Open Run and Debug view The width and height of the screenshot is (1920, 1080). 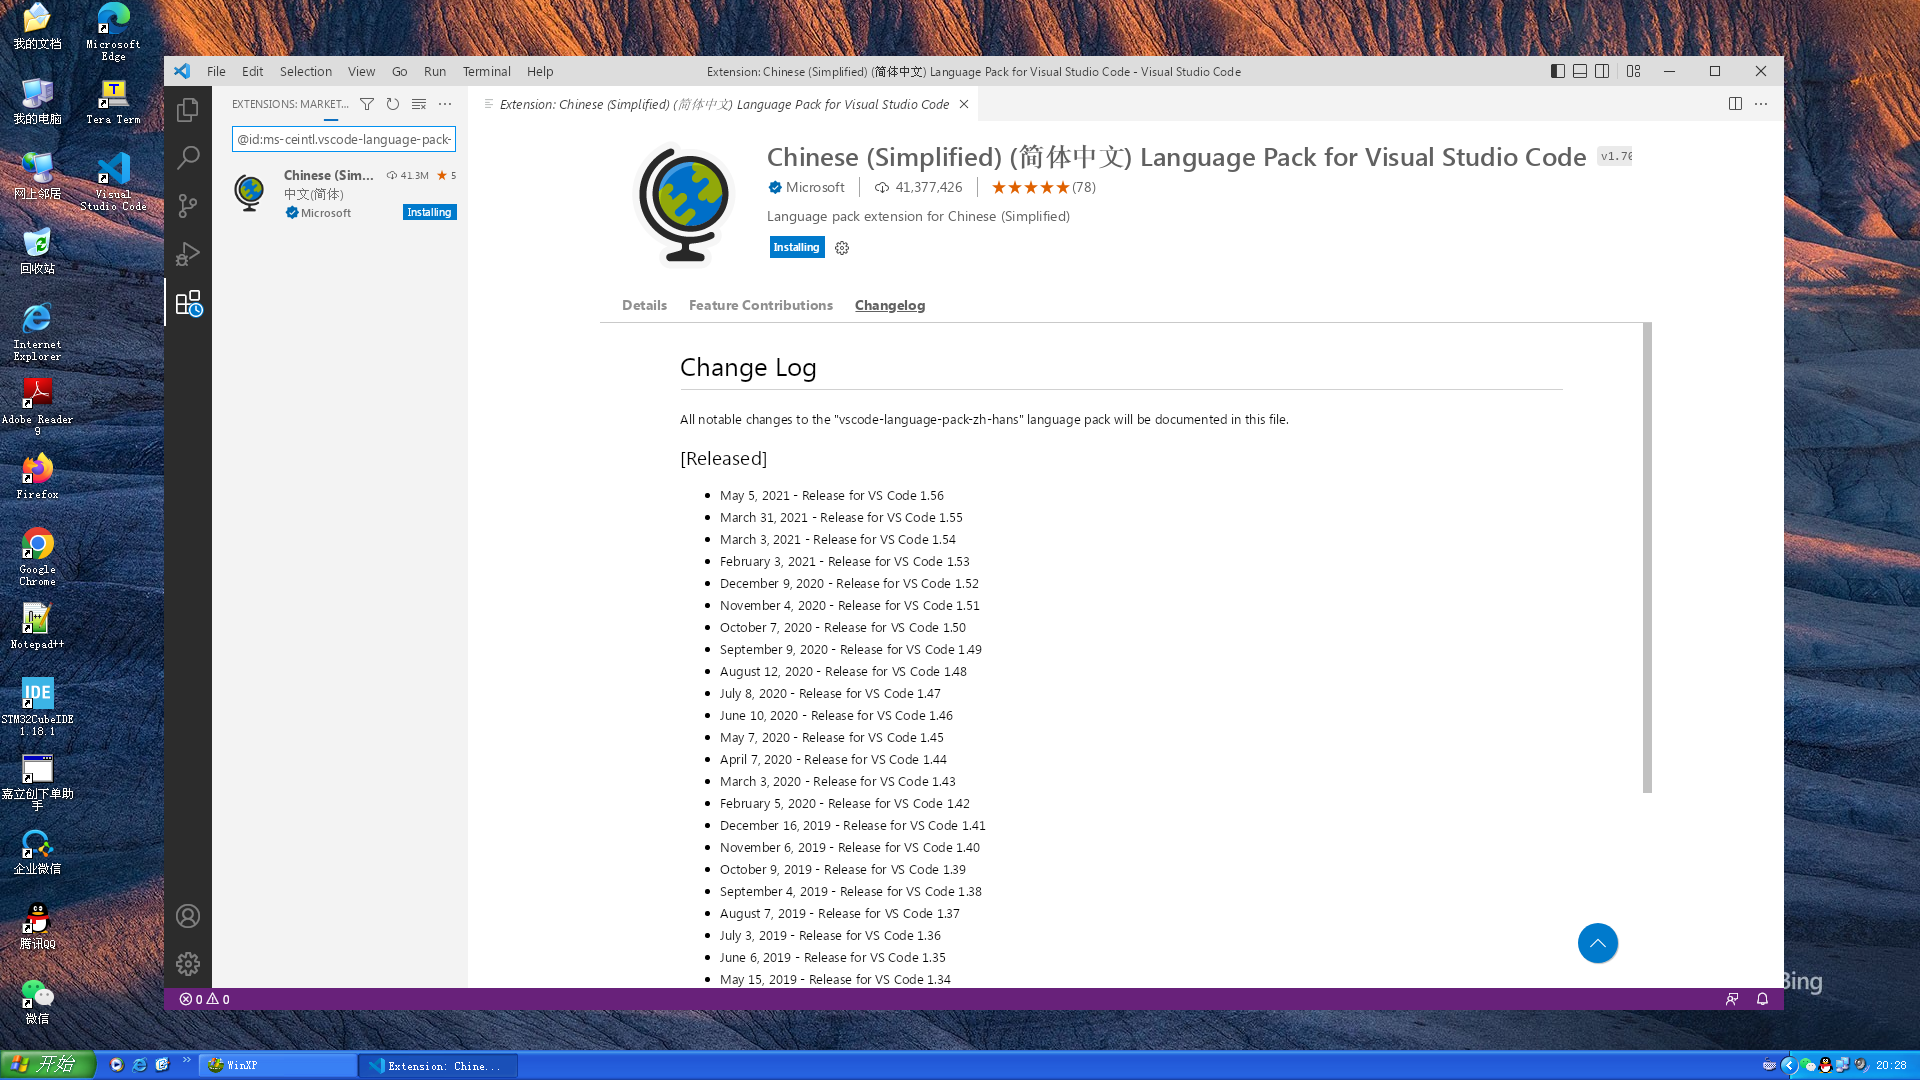(x=188, y=254)
